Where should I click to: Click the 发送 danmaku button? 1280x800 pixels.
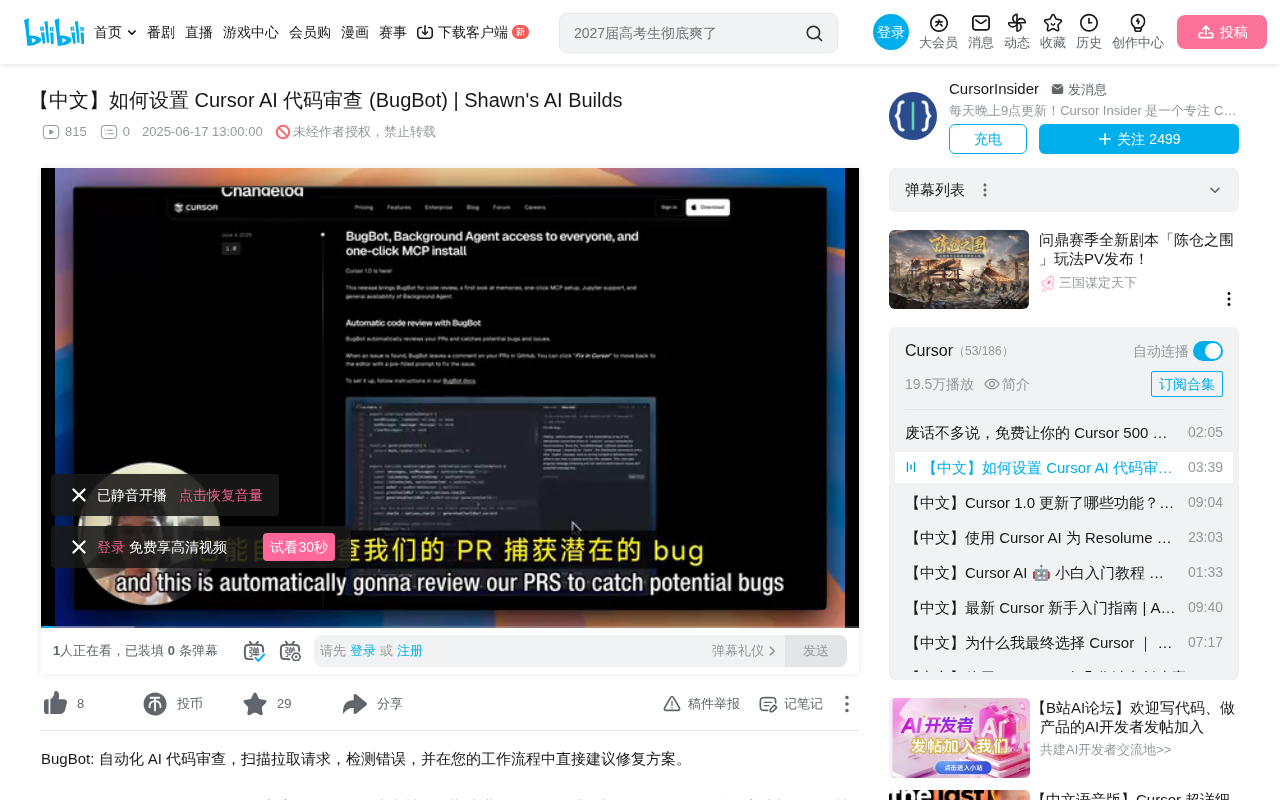pyautogui.click(x=816, y=651)
